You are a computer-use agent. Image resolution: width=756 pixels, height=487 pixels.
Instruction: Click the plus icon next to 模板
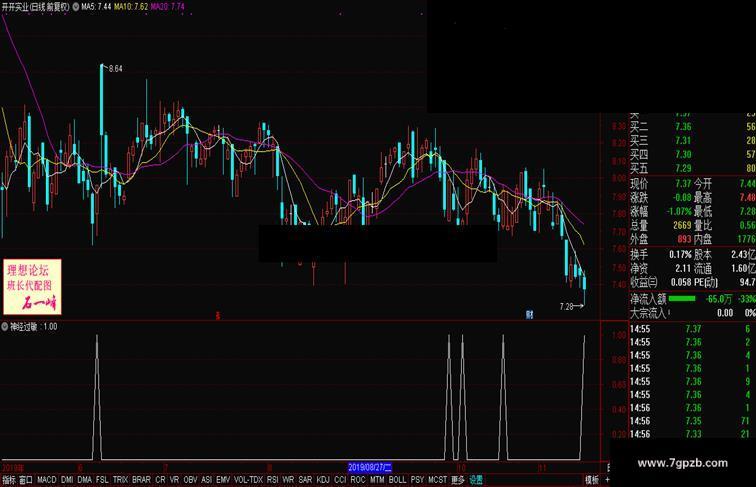click(608, 480)
